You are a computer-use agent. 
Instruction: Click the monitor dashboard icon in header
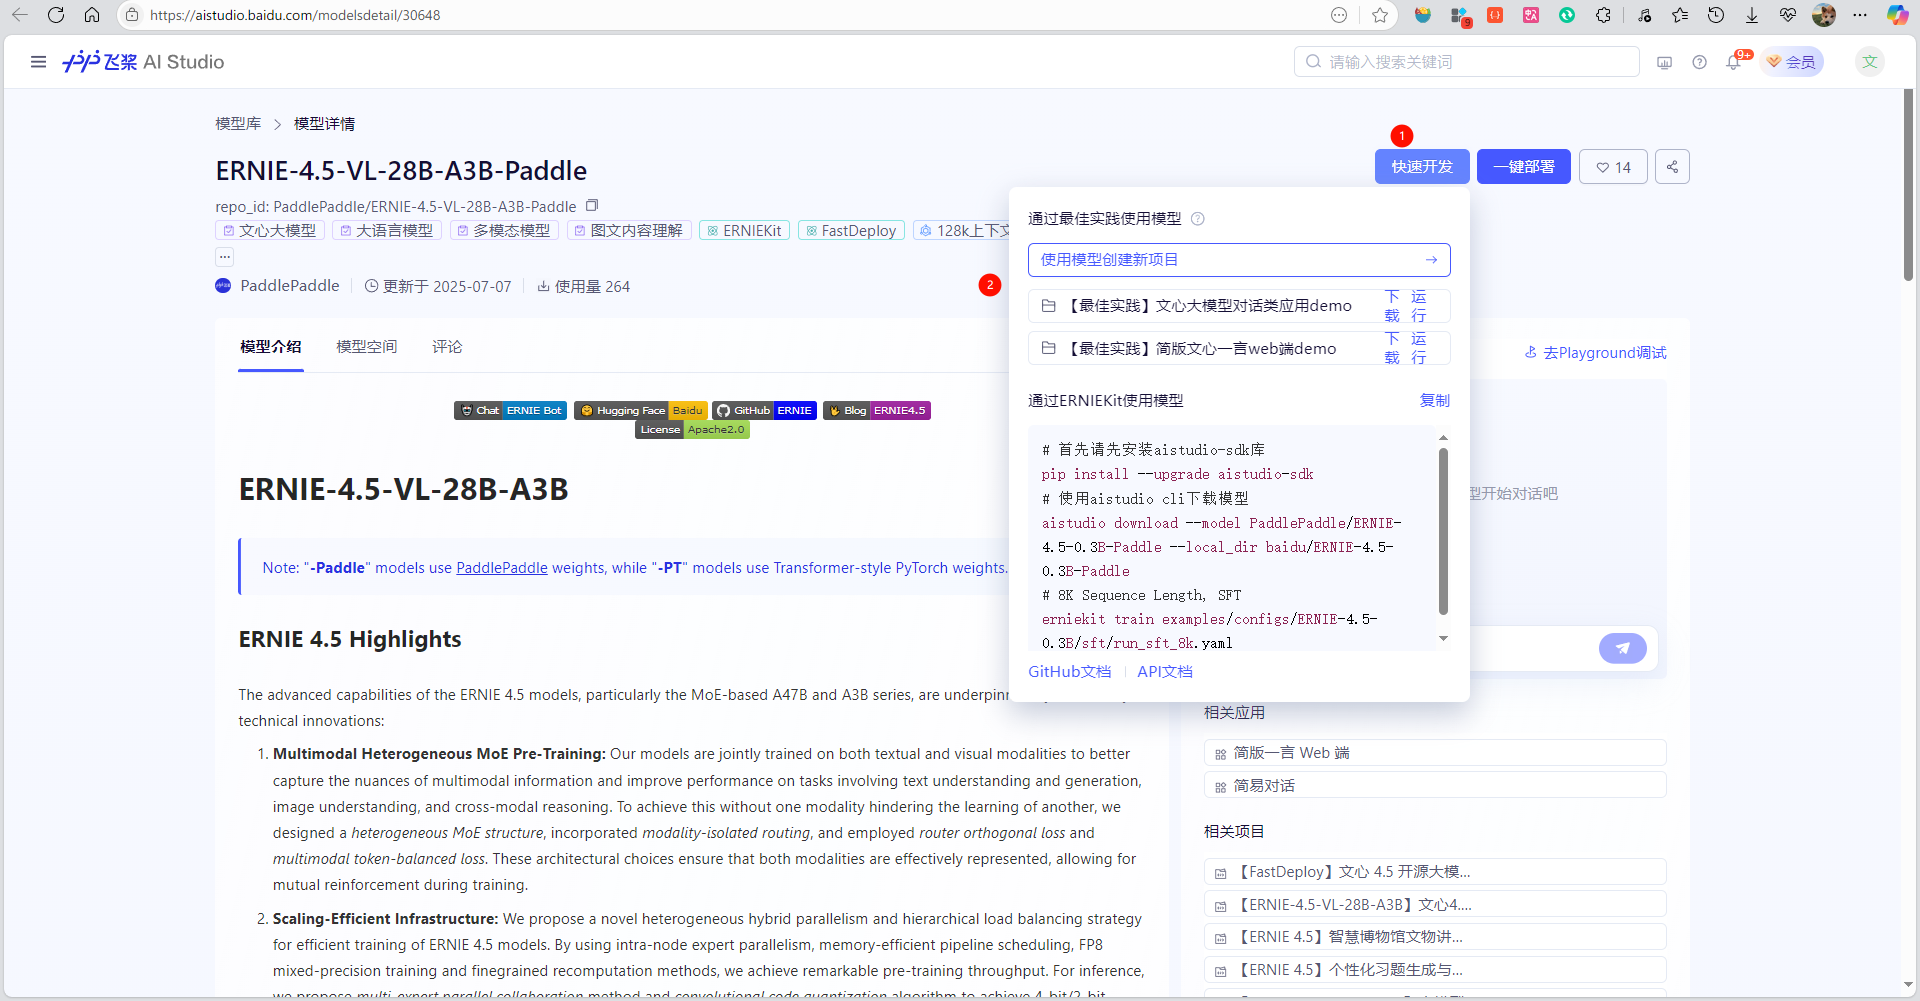(1664, 62)
